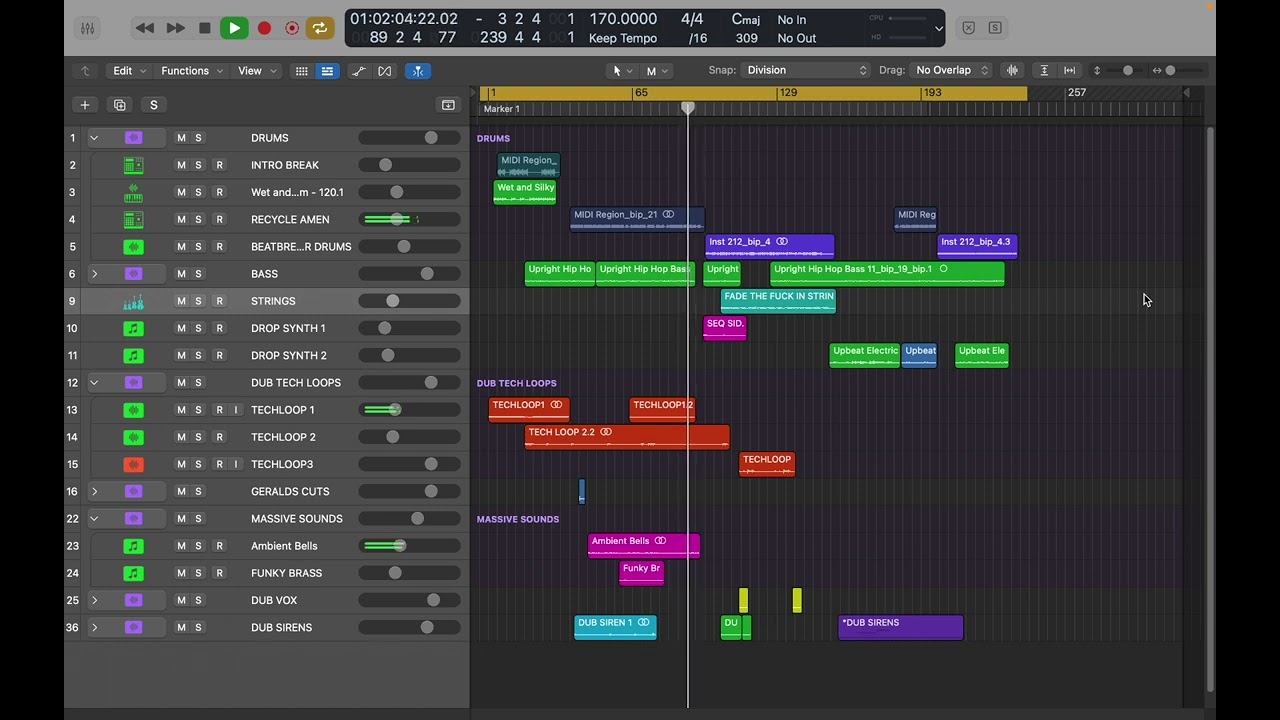Toggle the automation curve icon

click(359, 71)
